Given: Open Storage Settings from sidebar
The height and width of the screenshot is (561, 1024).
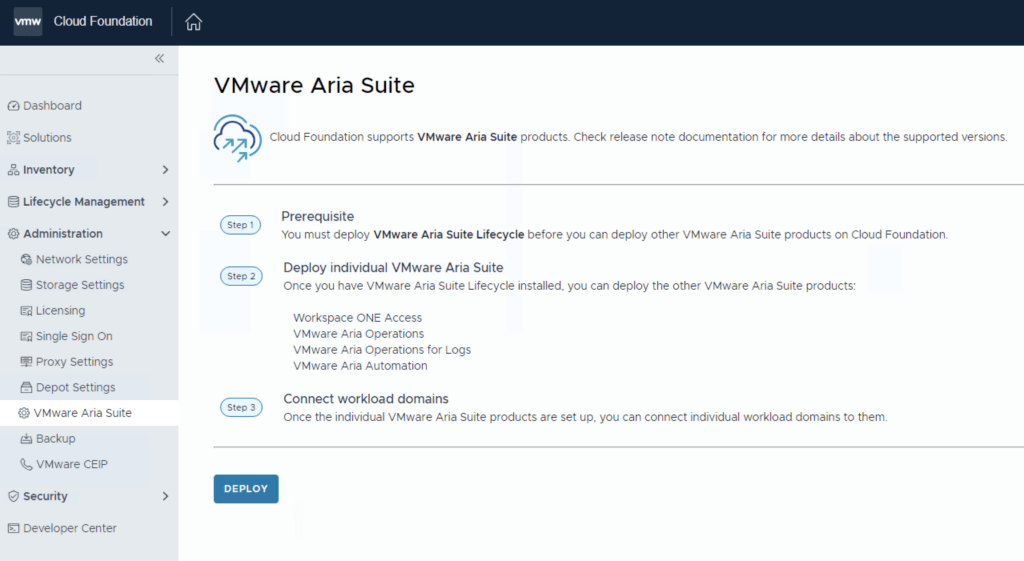Looking at the screenshot, I should coord(80,285).
